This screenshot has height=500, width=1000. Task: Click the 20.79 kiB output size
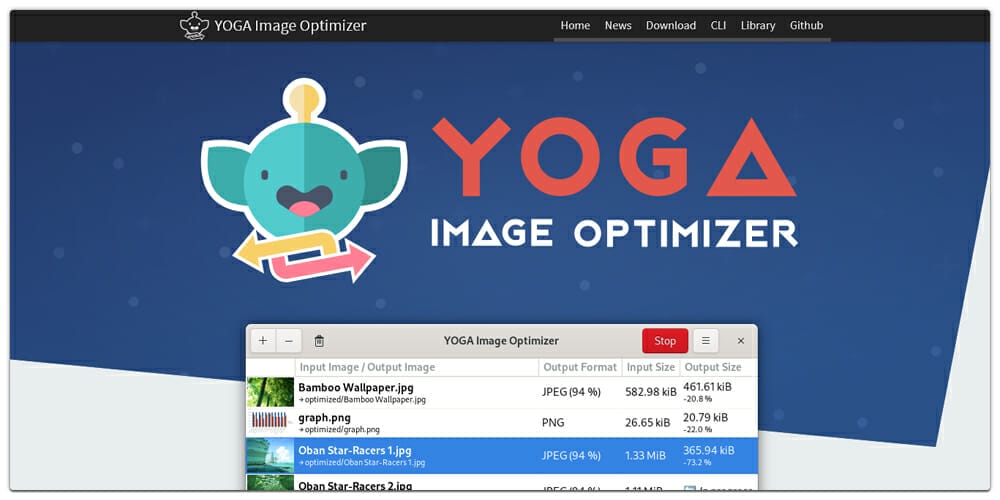click(x=705, y=417)
